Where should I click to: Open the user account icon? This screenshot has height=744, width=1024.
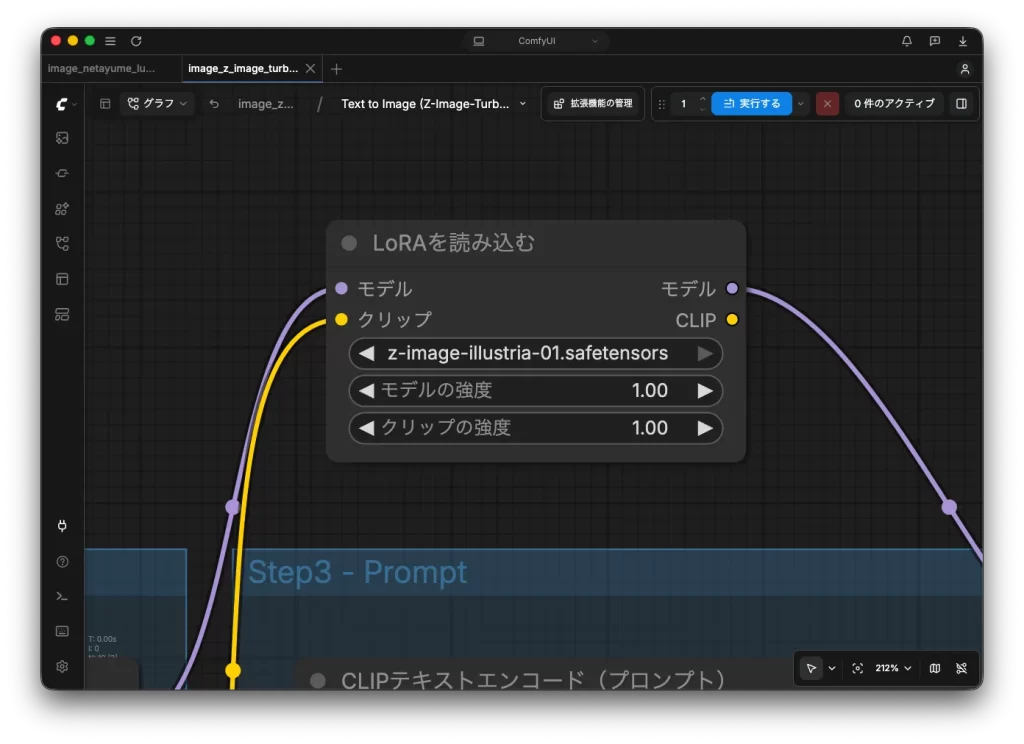pos(965,69)
